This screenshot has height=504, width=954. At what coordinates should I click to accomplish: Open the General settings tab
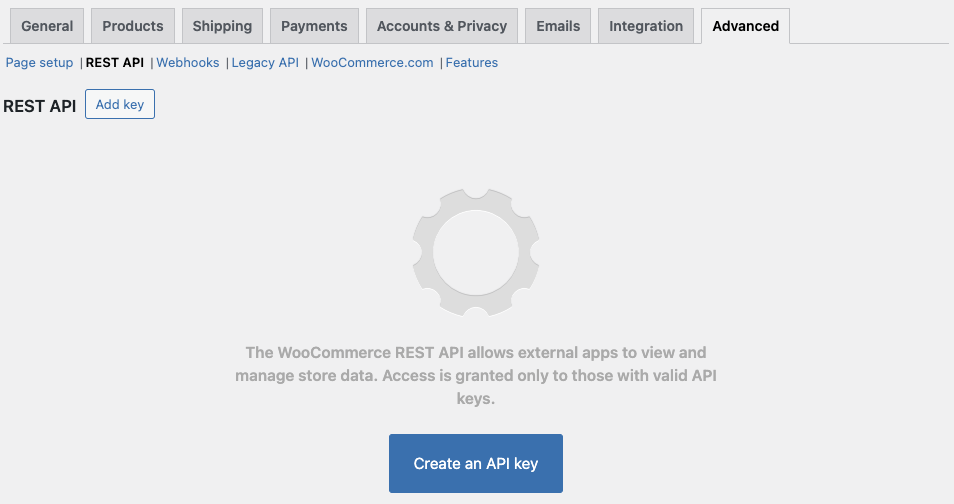[x=47, y=26]
